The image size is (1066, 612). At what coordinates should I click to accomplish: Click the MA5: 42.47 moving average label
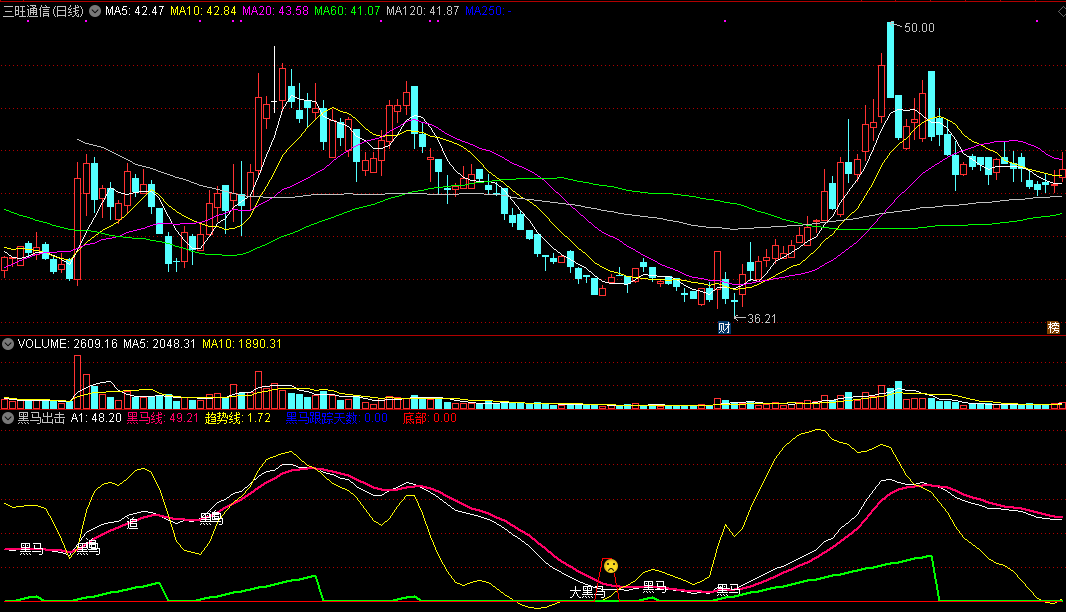coord(135,11)
